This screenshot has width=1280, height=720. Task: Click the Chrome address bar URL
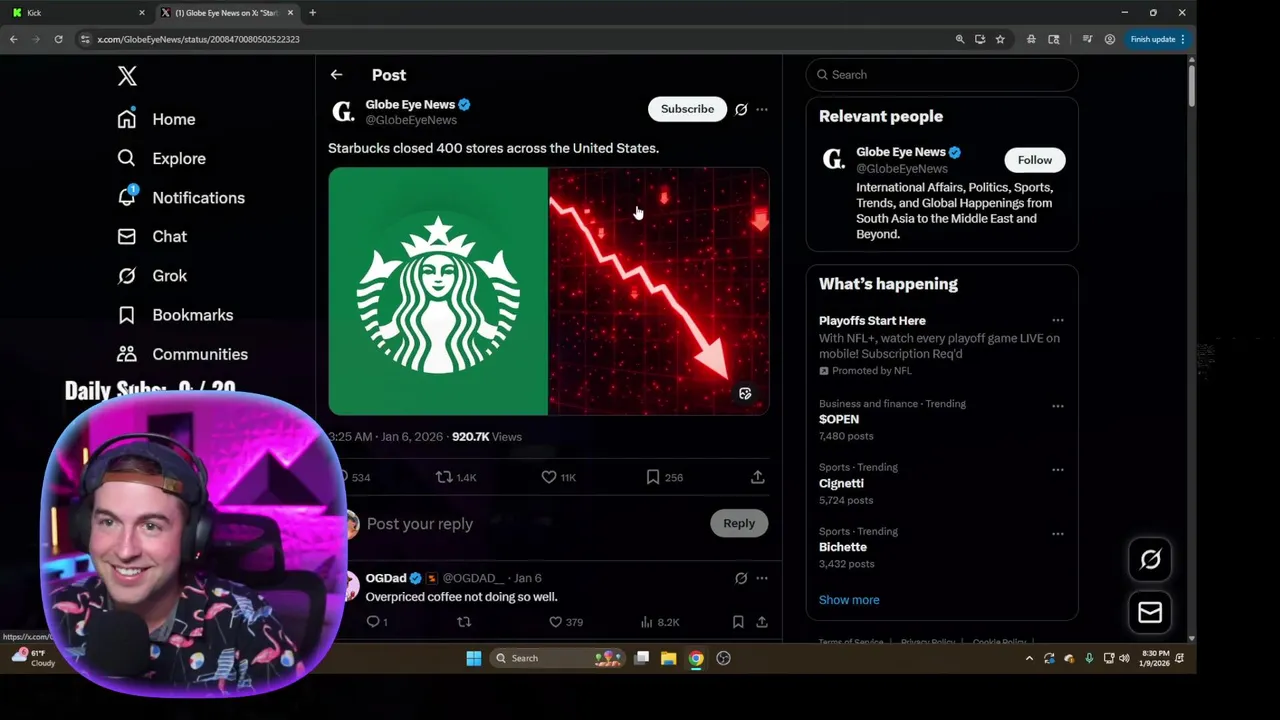click(198, 39)
